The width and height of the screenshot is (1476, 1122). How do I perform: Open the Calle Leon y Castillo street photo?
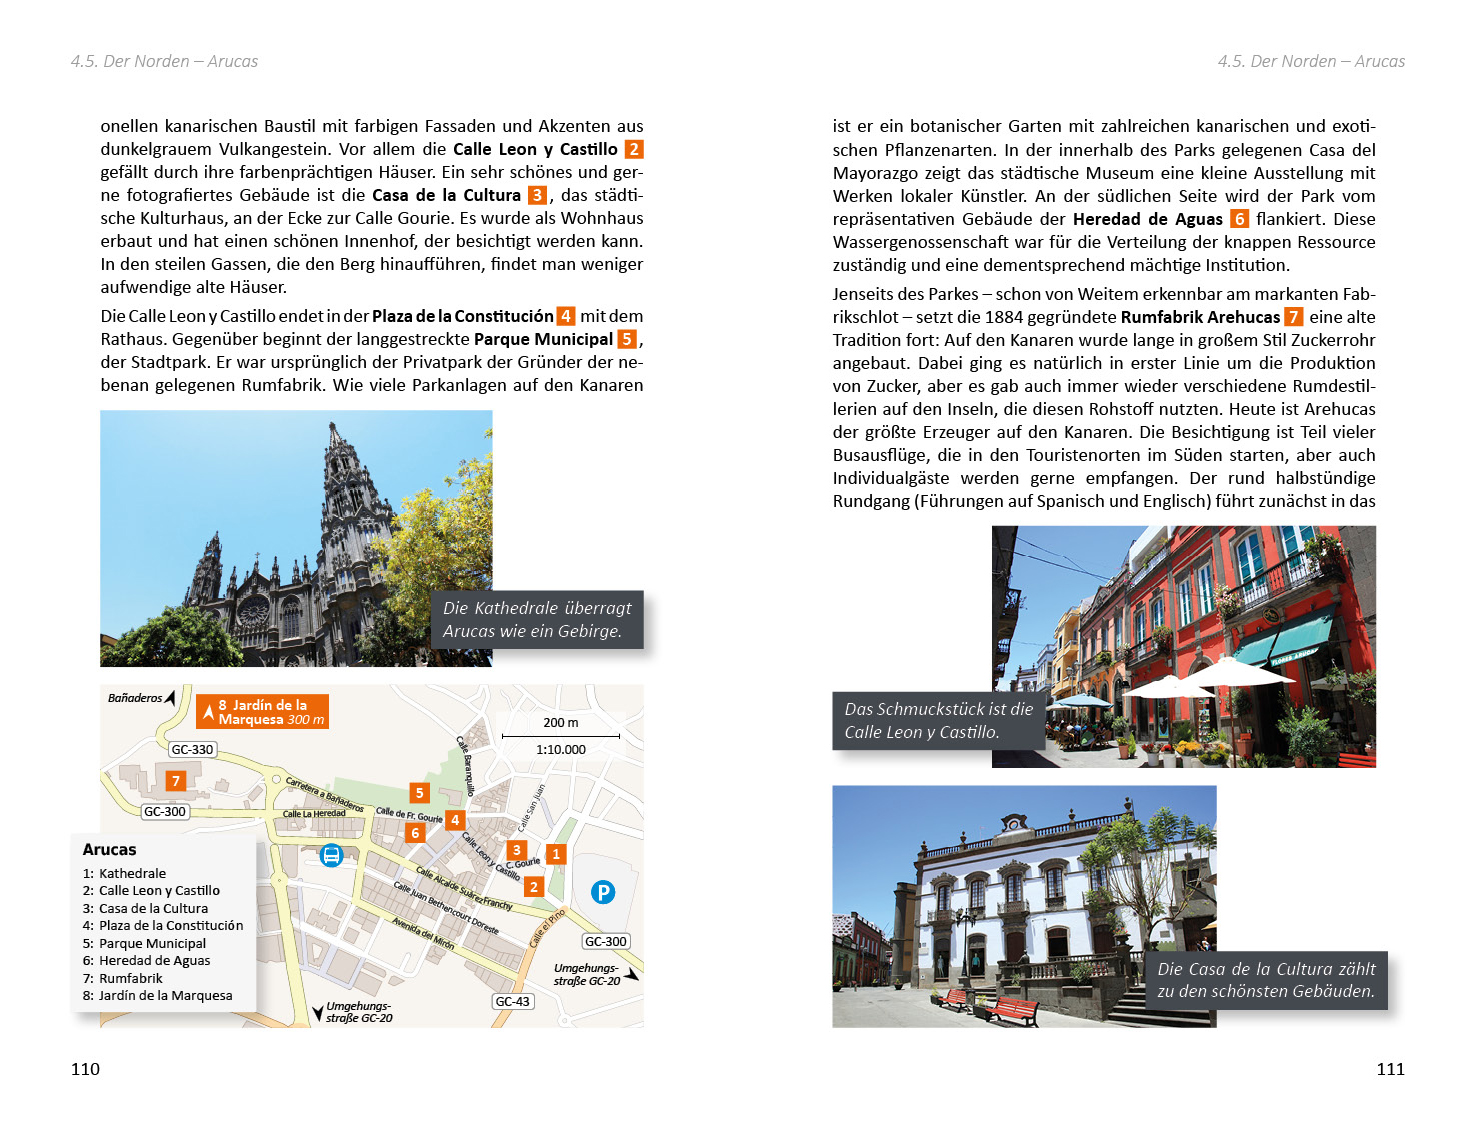pyautogui.click(x=1183, y=646)
